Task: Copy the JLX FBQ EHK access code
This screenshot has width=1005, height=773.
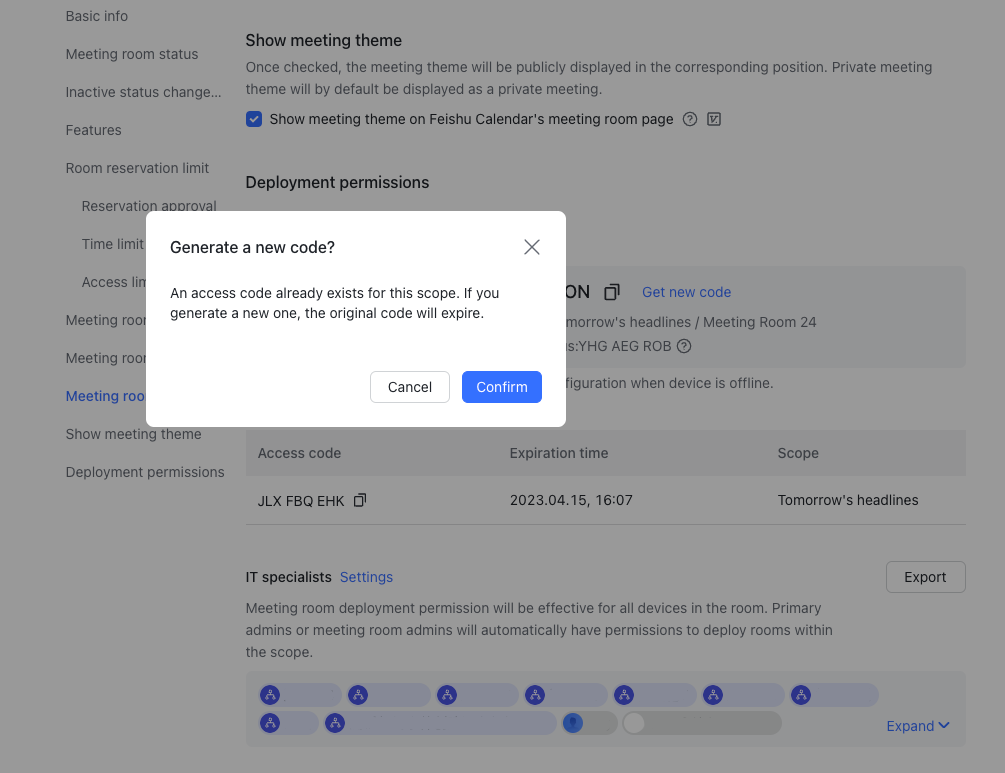Action: pos(360,500)
